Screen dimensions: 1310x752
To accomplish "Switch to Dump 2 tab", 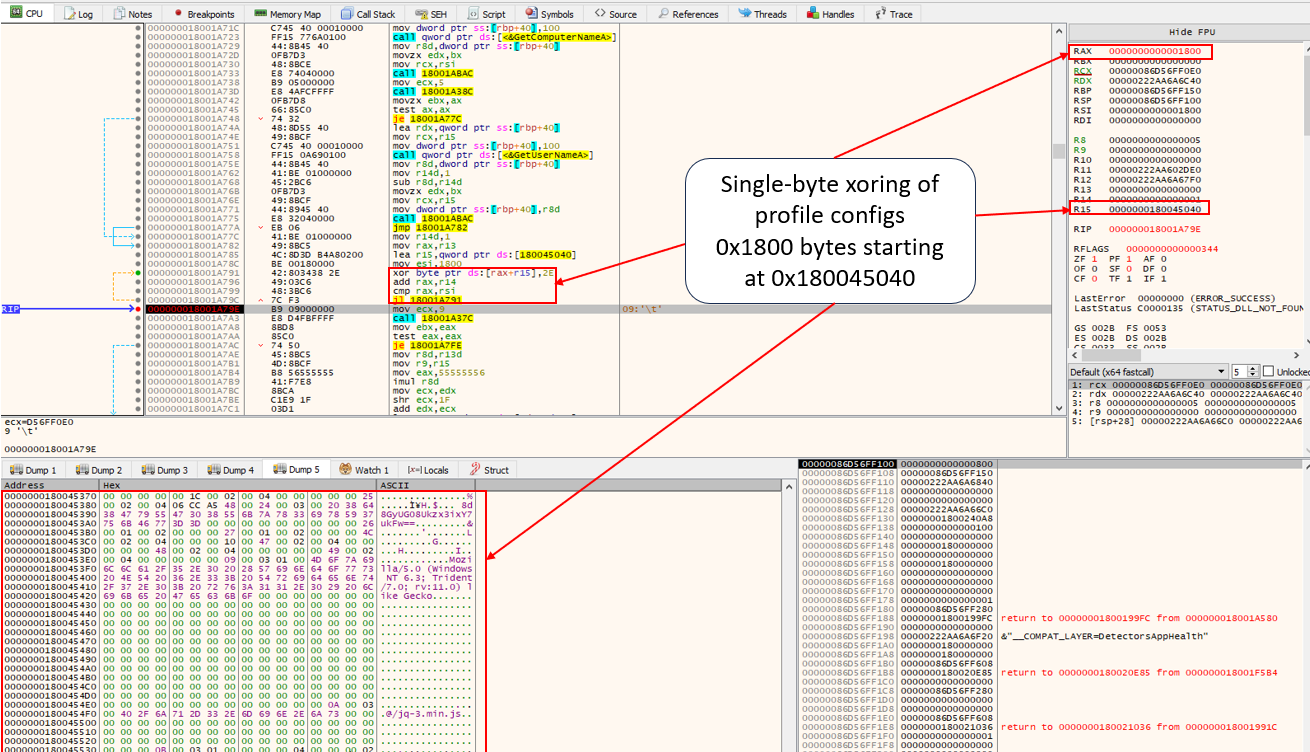I will (98, 469).
